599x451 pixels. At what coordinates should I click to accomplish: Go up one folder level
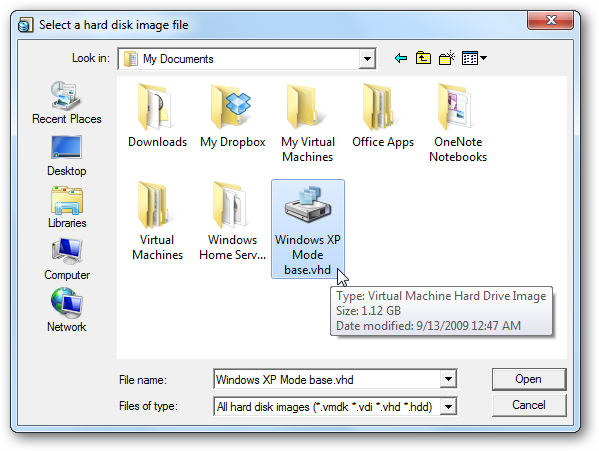click(423, 58)
